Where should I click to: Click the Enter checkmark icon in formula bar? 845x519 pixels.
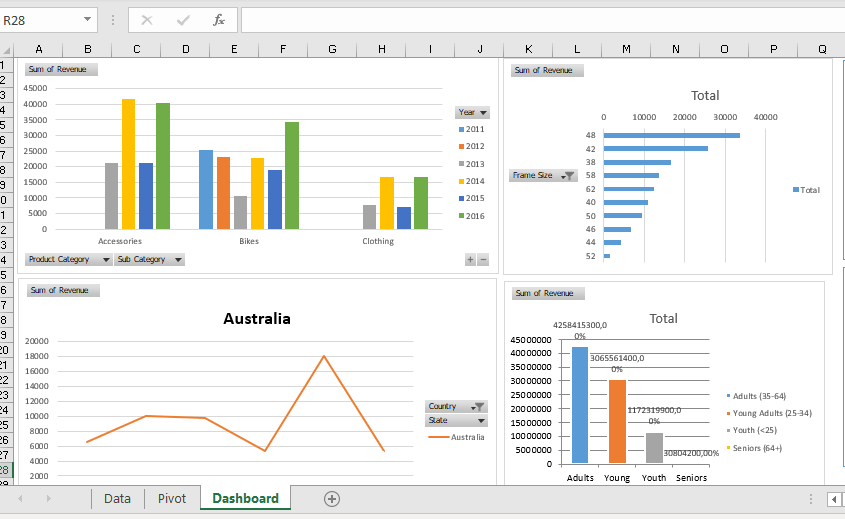point(183,20)
